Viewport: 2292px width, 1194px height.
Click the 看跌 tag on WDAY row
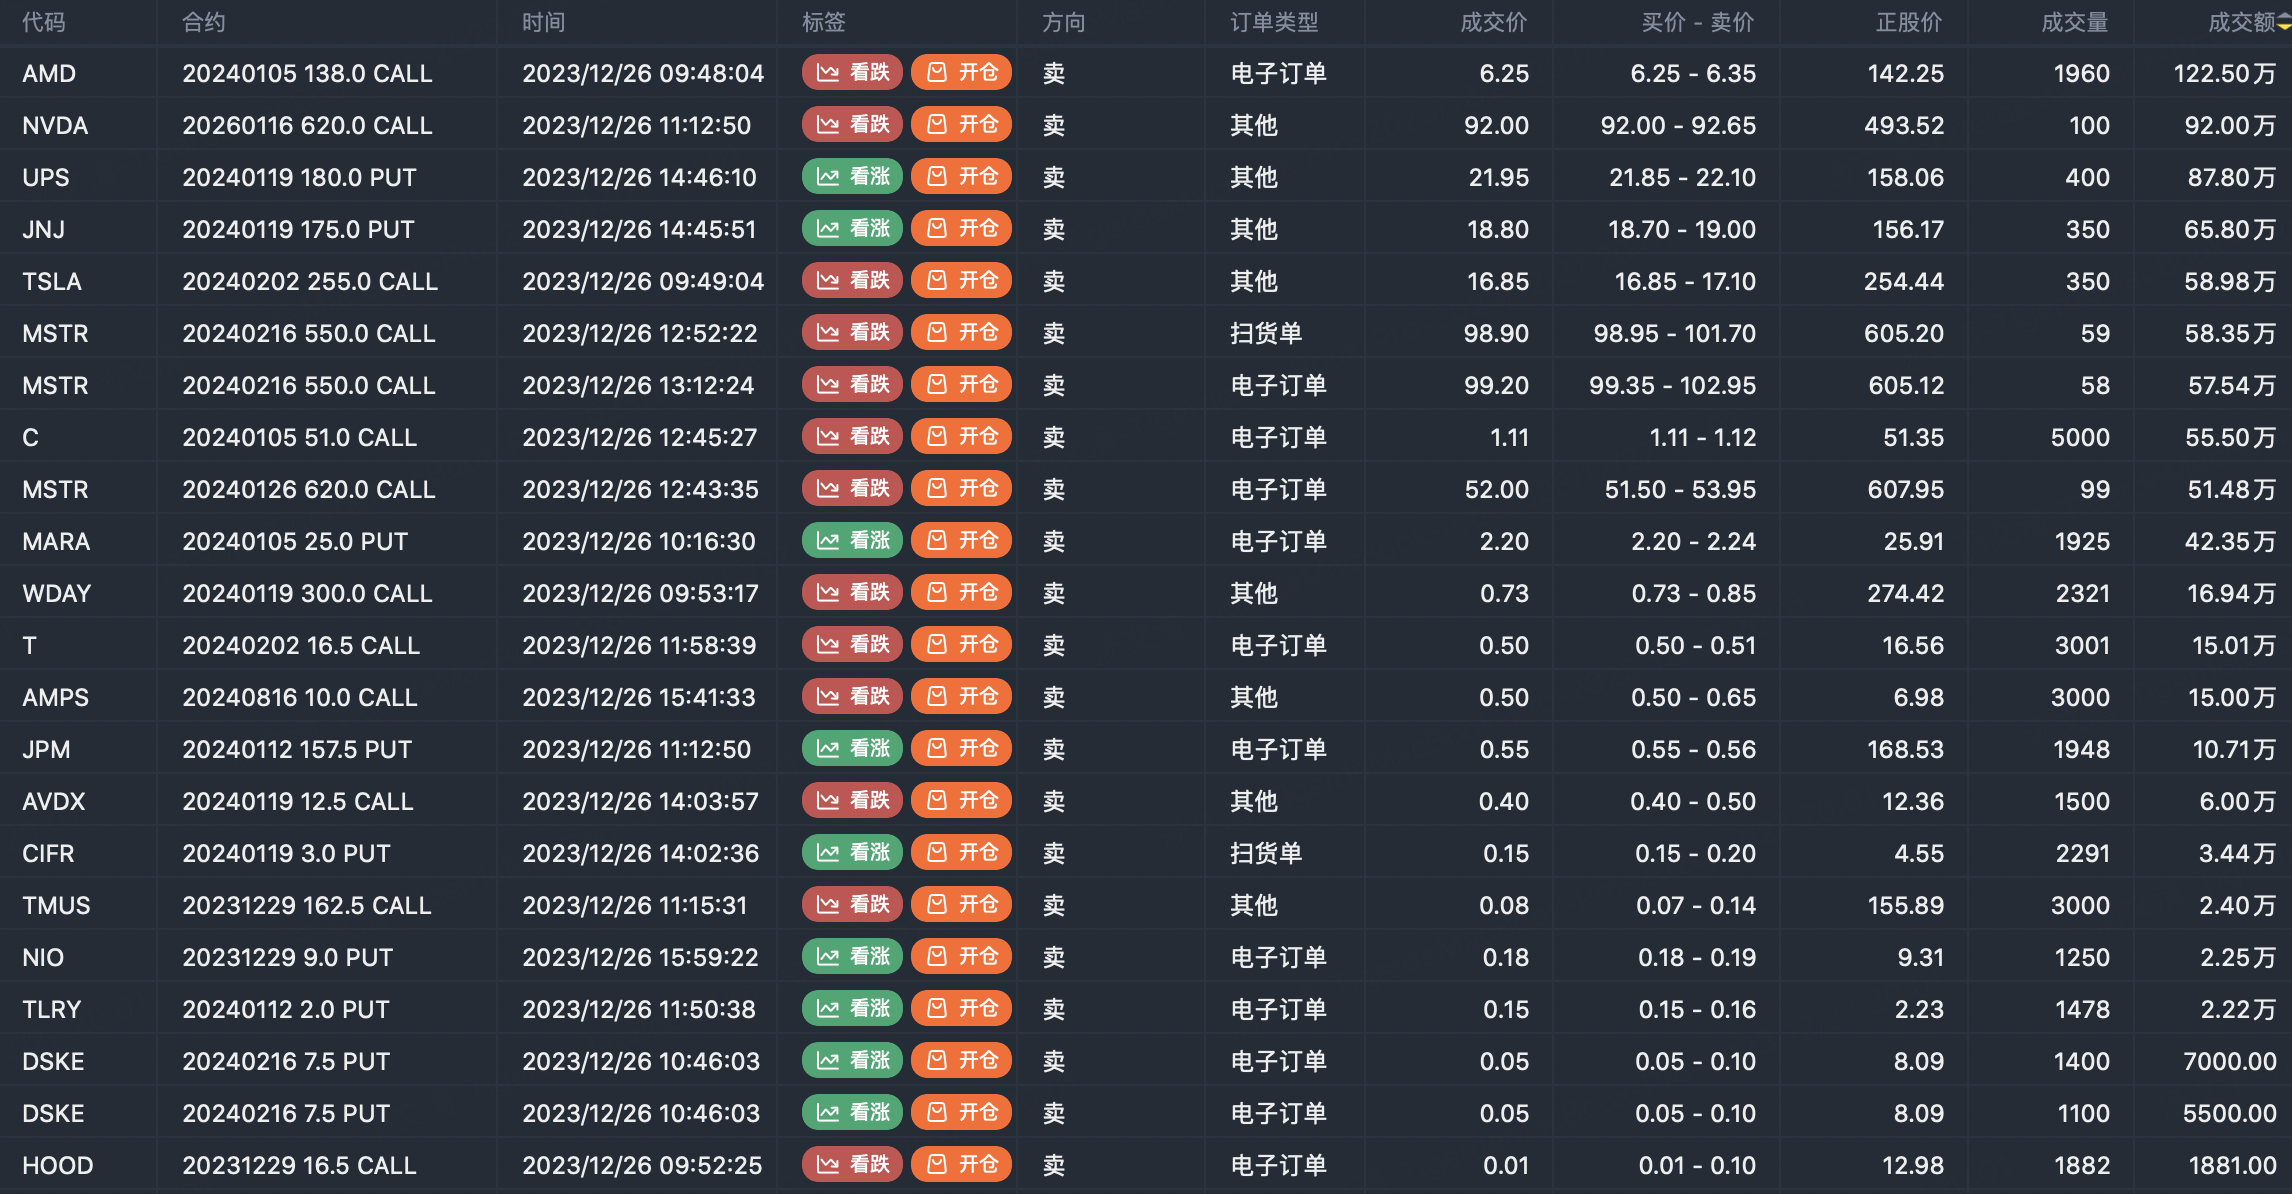pos(852,593)
